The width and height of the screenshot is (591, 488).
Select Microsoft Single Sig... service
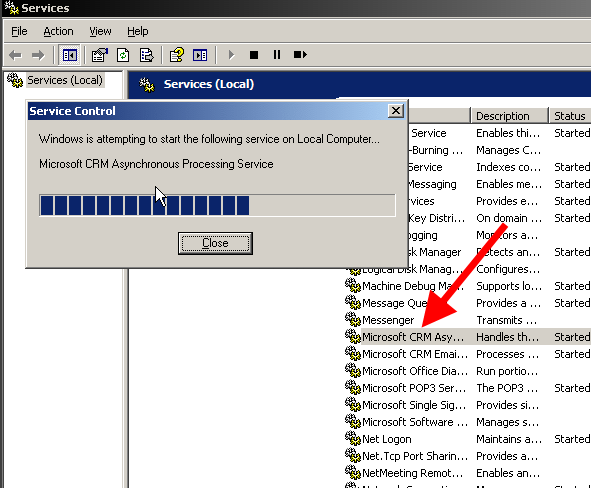(x=414, y=405)
